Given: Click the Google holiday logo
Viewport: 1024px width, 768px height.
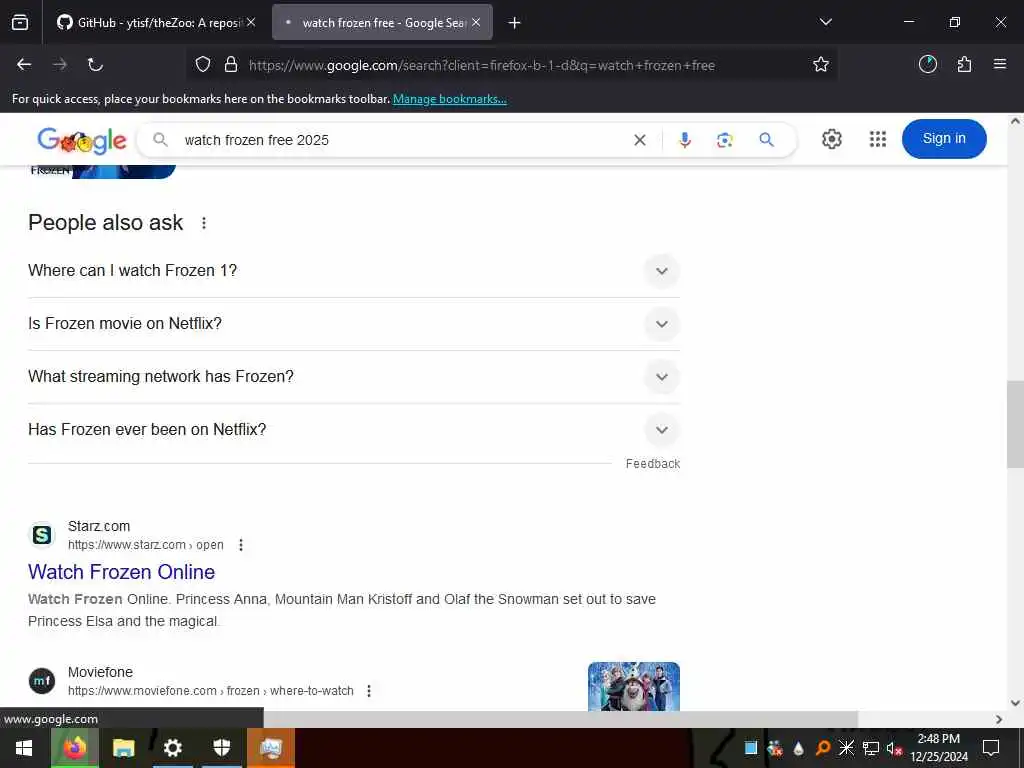Looking at the screenshot, I should [82, 140].
